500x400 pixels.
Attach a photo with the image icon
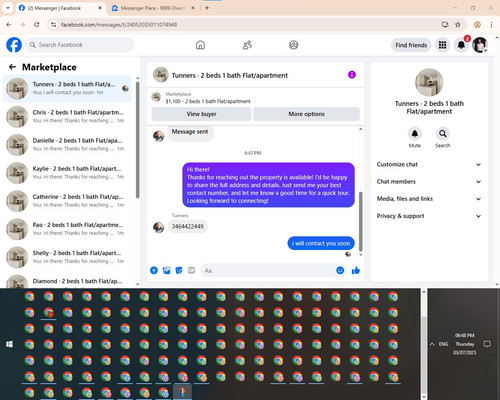166,270
